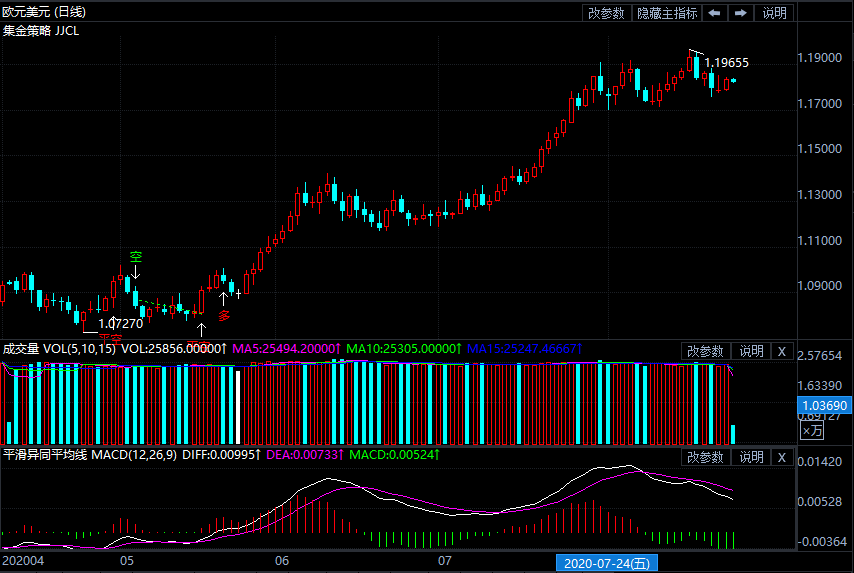Open 说明 in the volume panel
854x573 pixels.
coord(750,351)
